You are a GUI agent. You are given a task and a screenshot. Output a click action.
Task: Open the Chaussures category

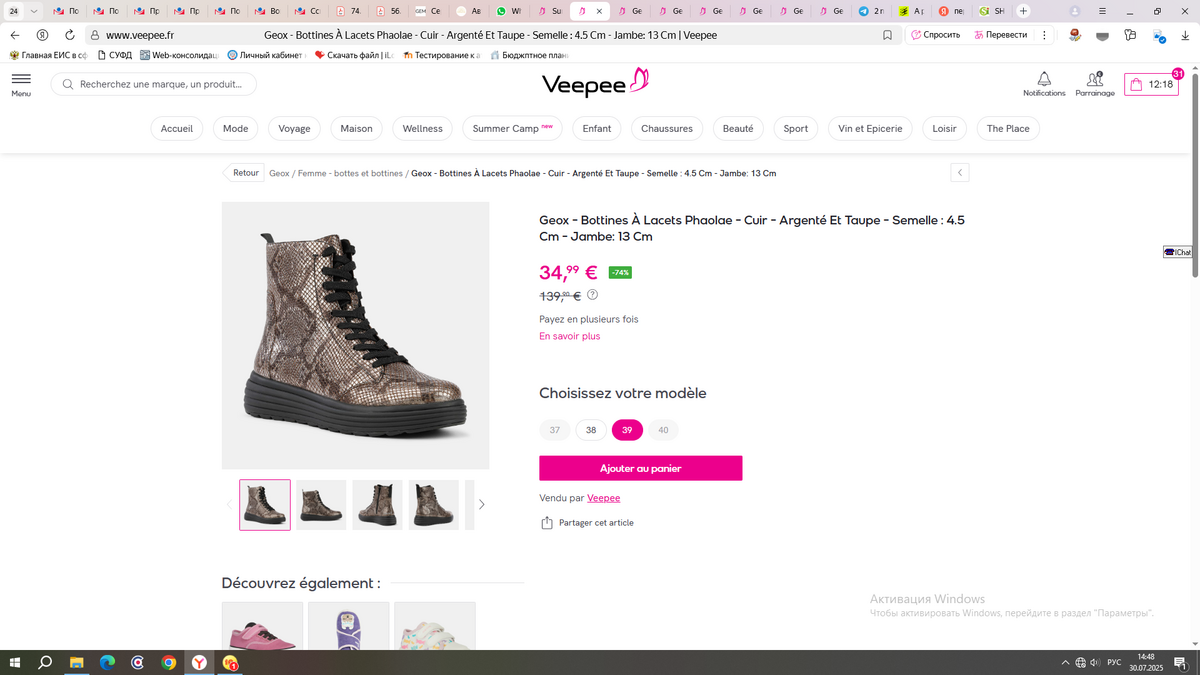[x=667, y=128]
